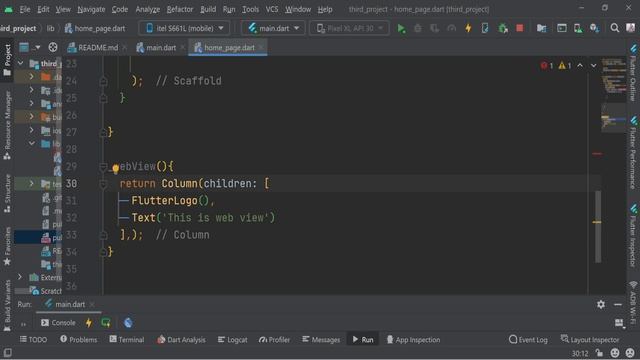Open Flutter DevTools icon in console toolbar
This screenshot has width=640, height=360.
pyautogui.click(x=128, y=323)
